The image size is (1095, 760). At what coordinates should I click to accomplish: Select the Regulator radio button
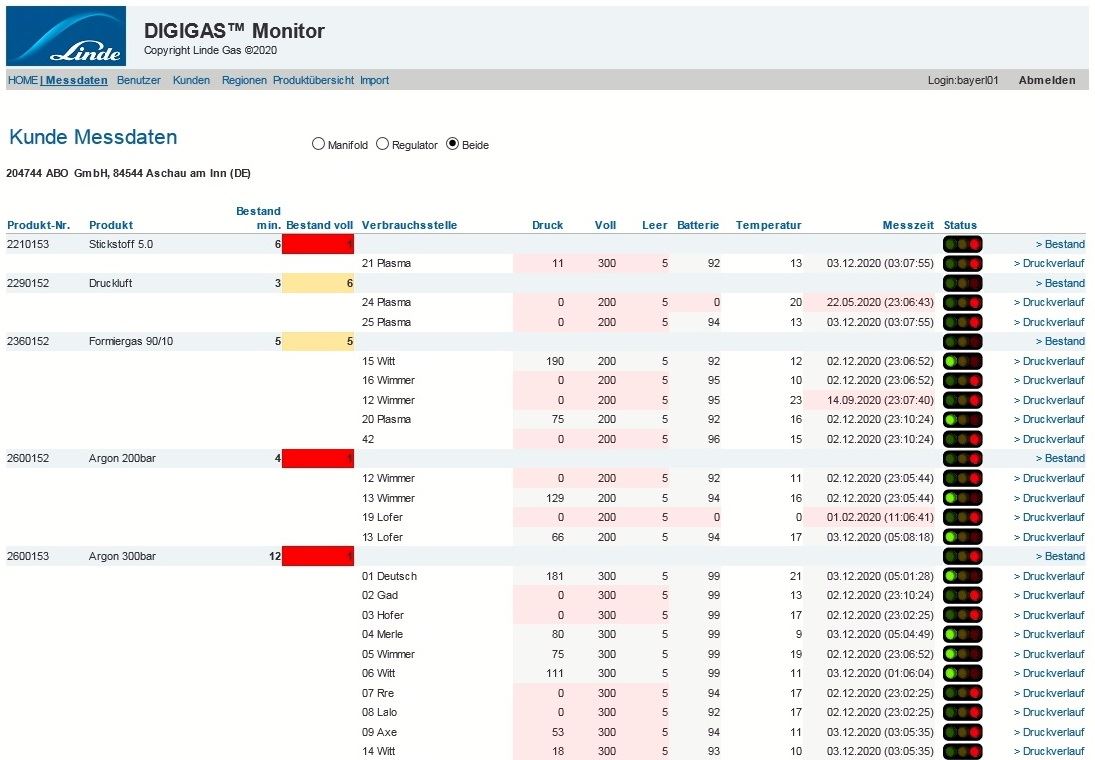(382, 144)
